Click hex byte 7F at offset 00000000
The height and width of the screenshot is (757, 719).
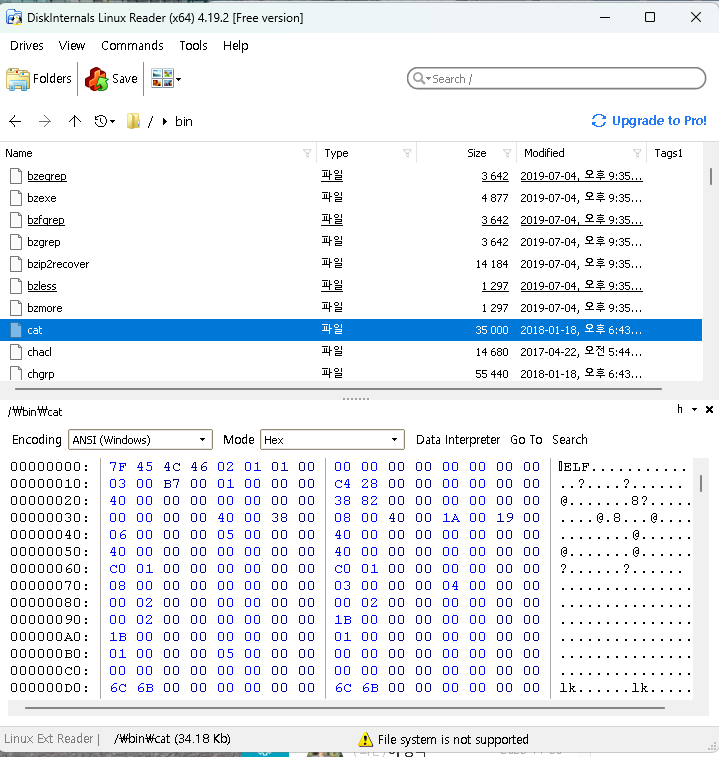[x=118, y=467]
